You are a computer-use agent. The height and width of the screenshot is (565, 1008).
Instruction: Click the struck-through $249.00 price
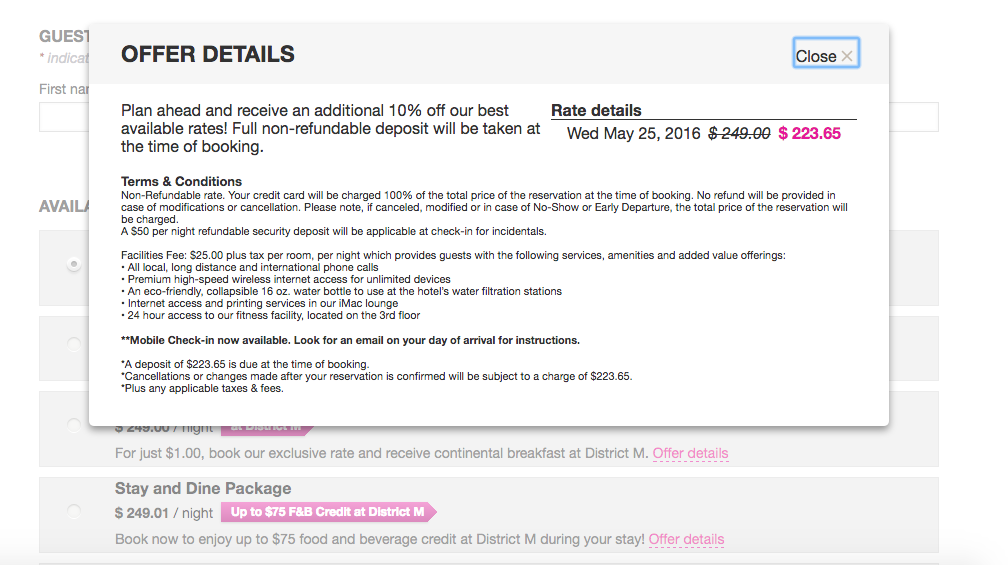[x=739, y=134]
